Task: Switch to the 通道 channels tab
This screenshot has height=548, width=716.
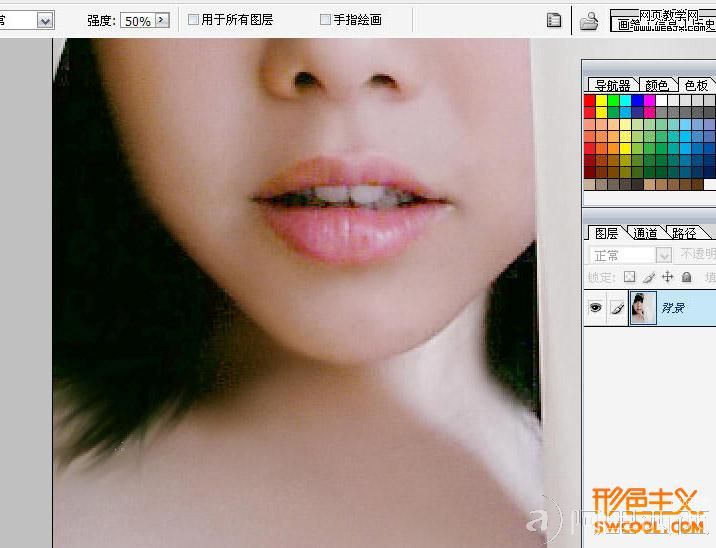Action: tap(645, 233)
